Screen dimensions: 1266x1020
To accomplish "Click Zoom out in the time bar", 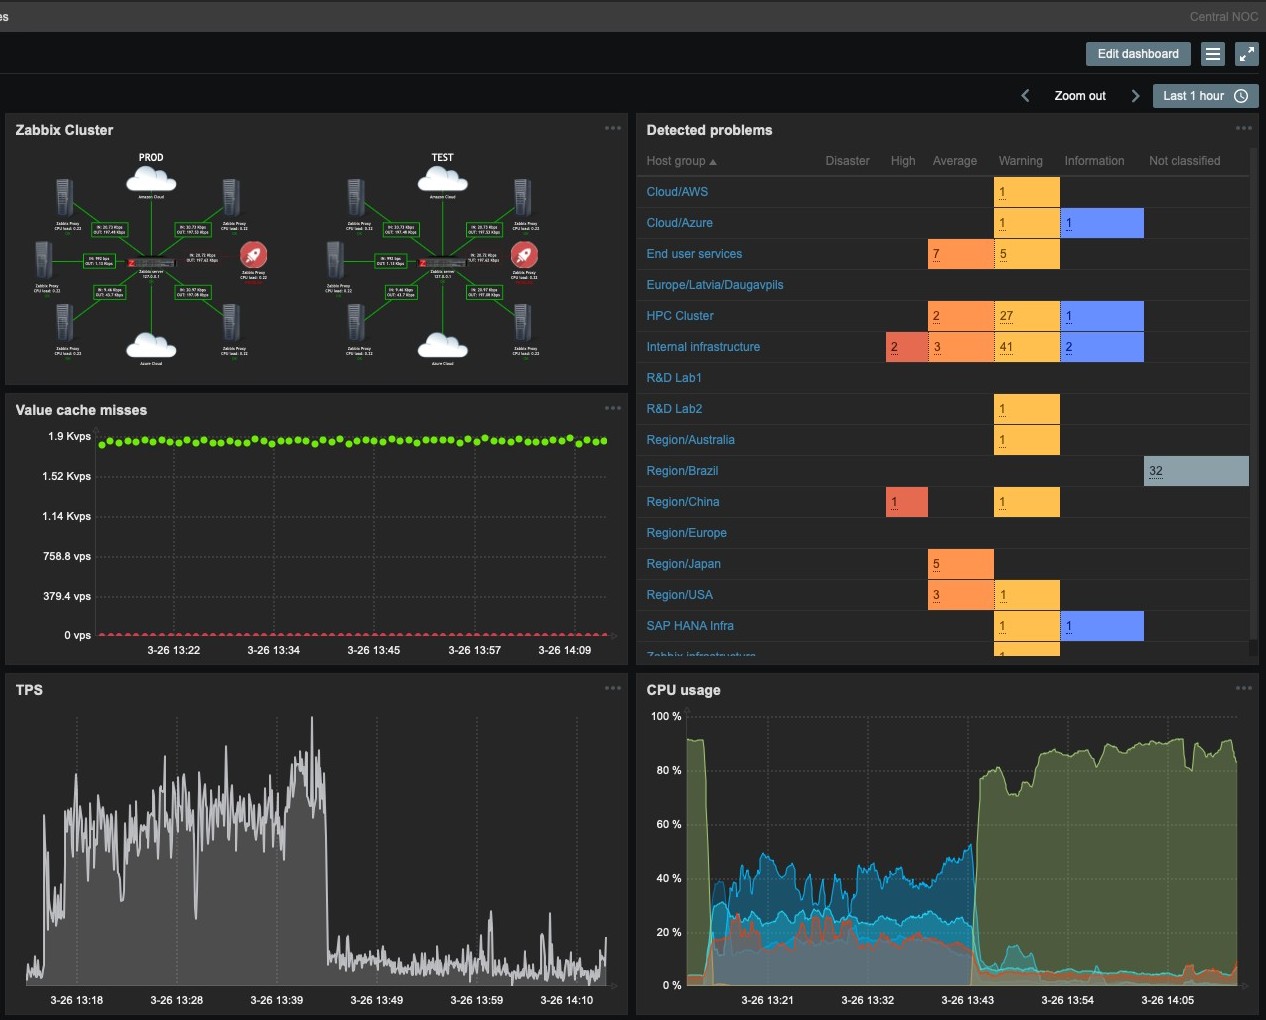I will [x=1079, y=95].
